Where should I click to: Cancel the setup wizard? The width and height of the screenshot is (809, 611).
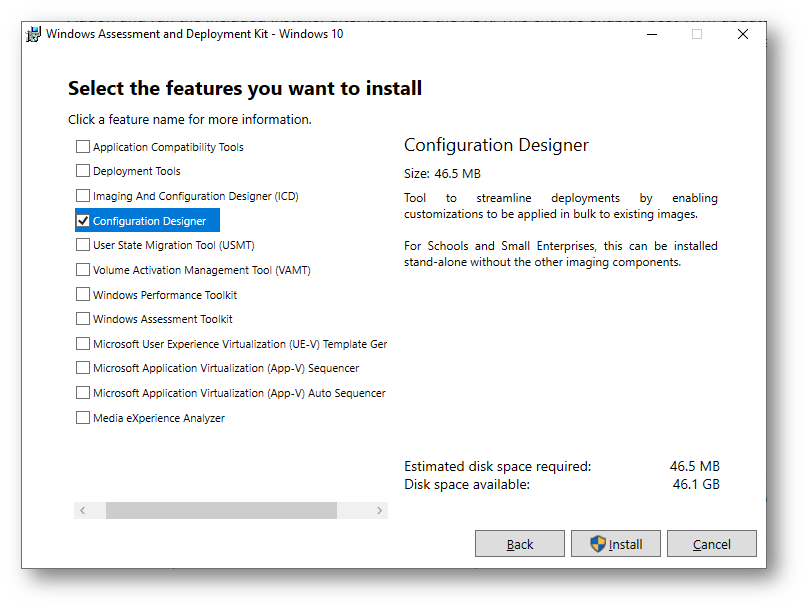coord(711,543)
